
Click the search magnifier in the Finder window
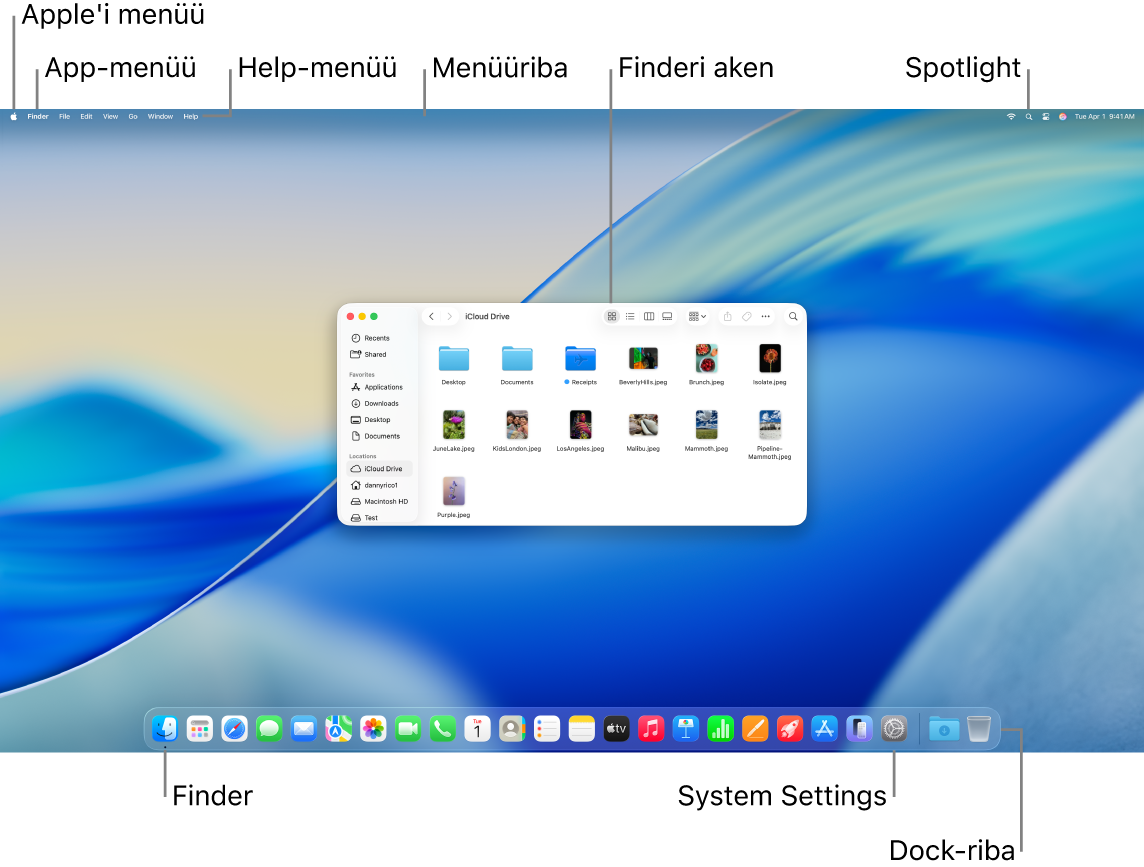coord(793,316)
